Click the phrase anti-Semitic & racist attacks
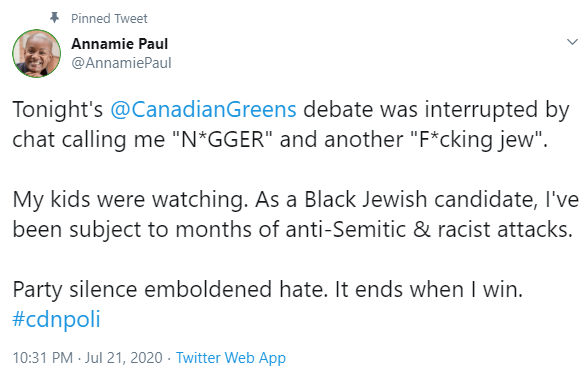587x376 pixels. [429, 229]
